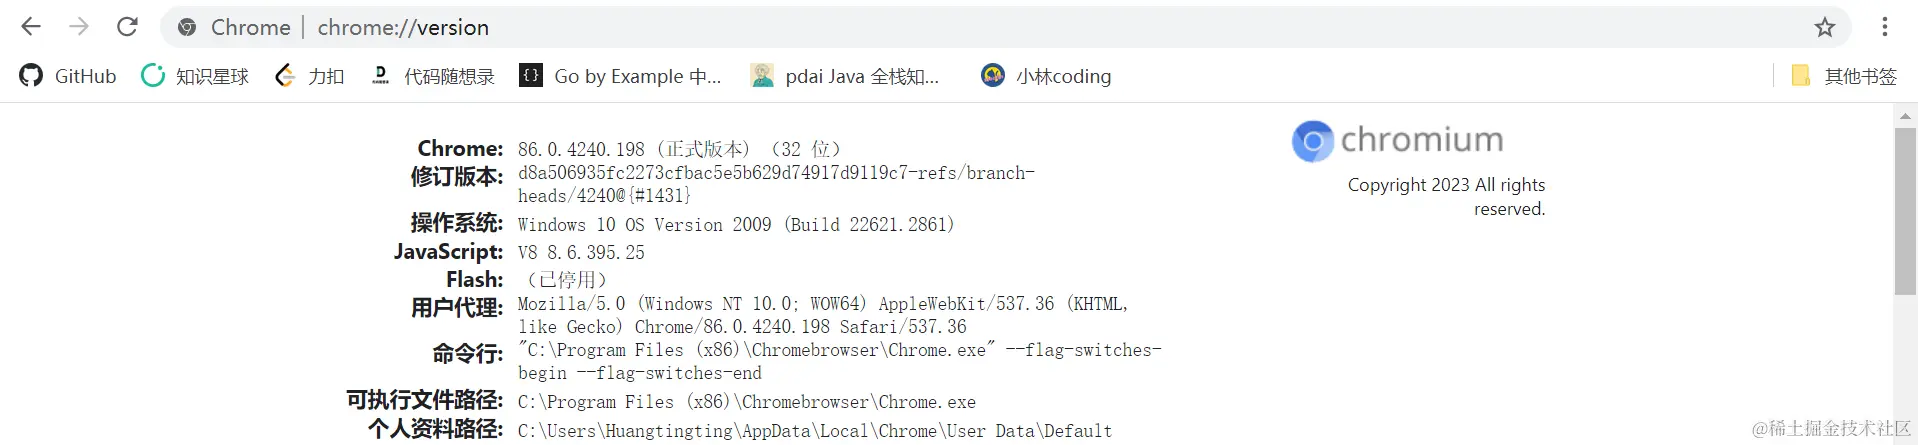
Task: Click the vertical scrollbar thumb
Action: tap(1905, 211)
